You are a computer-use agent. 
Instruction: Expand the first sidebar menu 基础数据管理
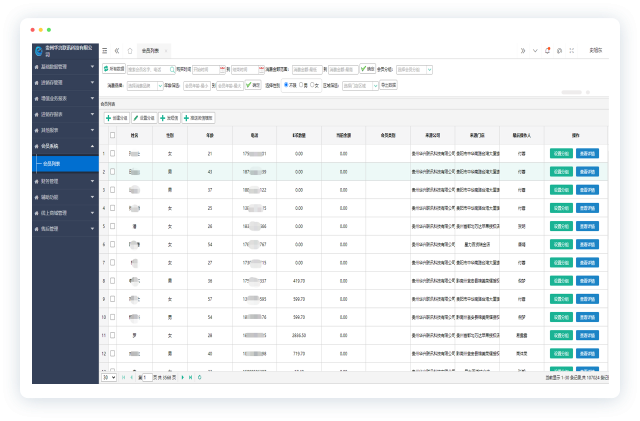(x=65, y=67)
